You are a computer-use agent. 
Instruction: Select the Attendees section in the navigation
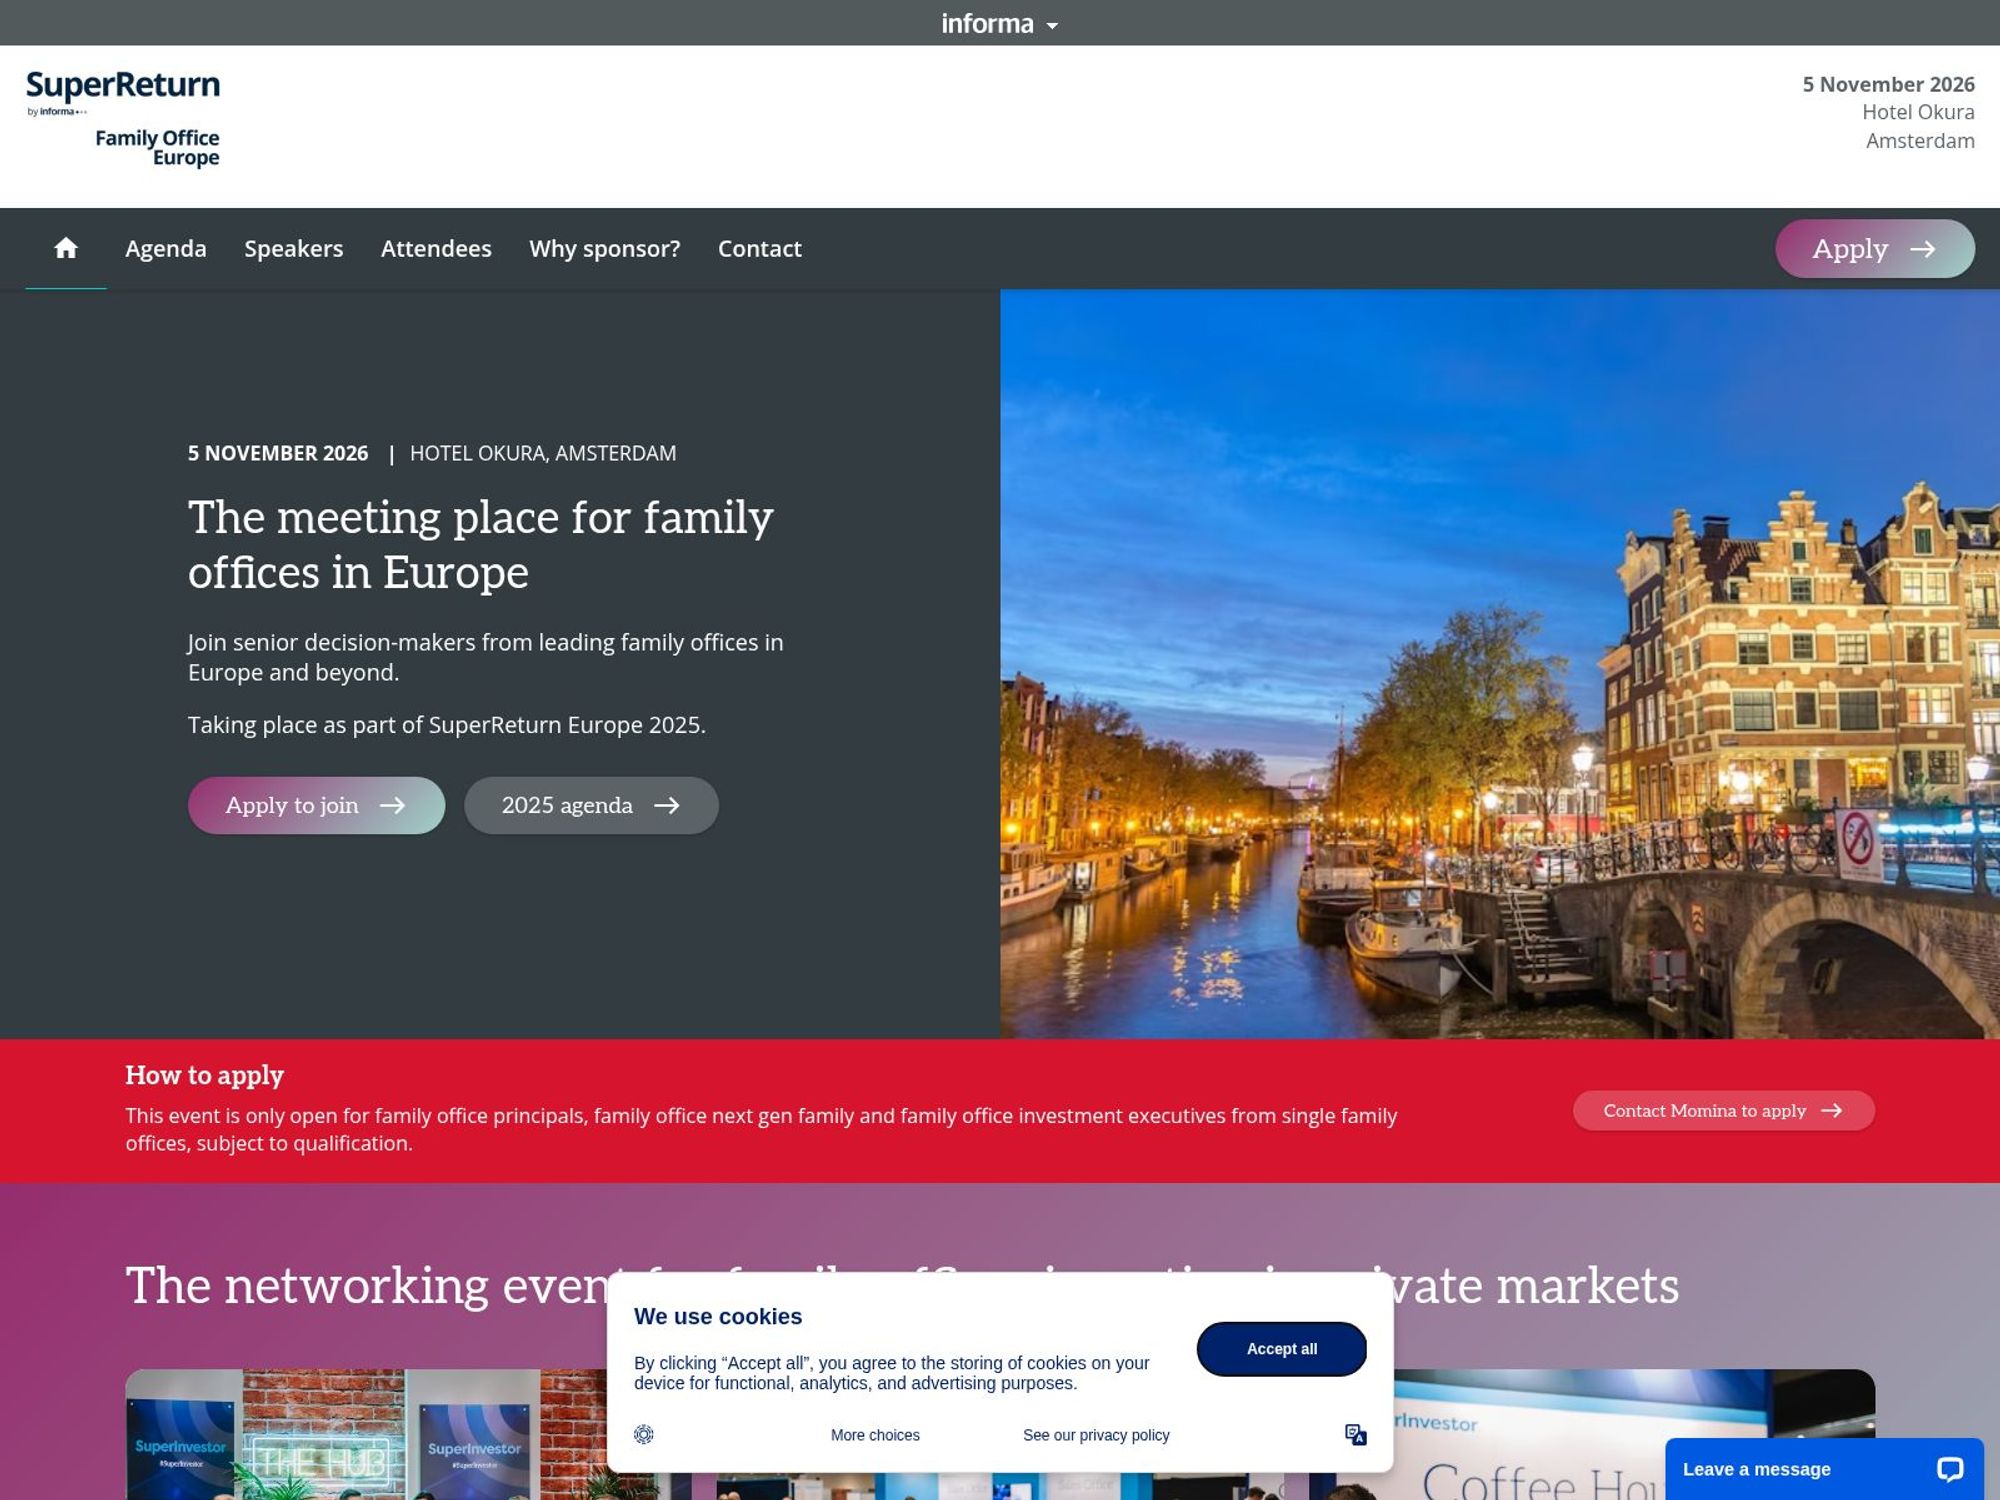(x=436, y=248)
